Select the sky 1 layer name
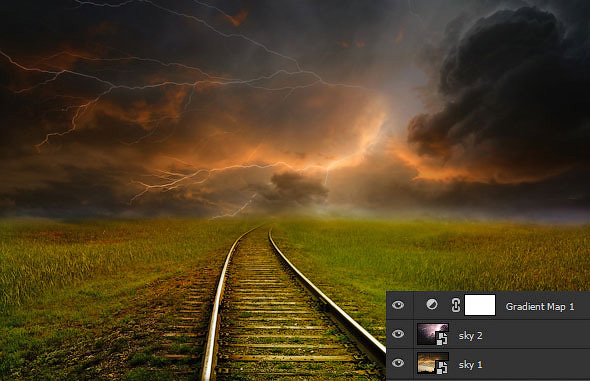590x381 pixels. click(x=470, y=364)
